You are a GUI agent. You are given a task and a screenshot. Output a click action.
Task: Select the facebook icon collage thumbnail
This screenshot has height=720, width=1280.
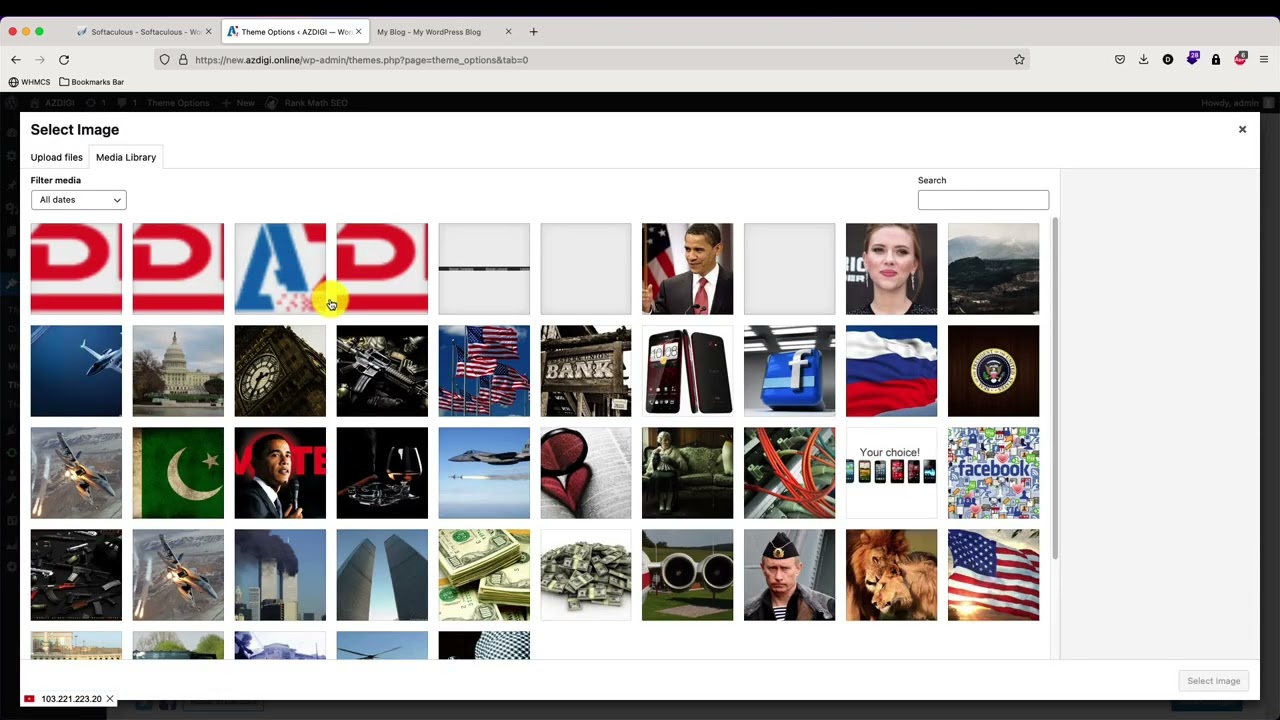tap(993, 473)
